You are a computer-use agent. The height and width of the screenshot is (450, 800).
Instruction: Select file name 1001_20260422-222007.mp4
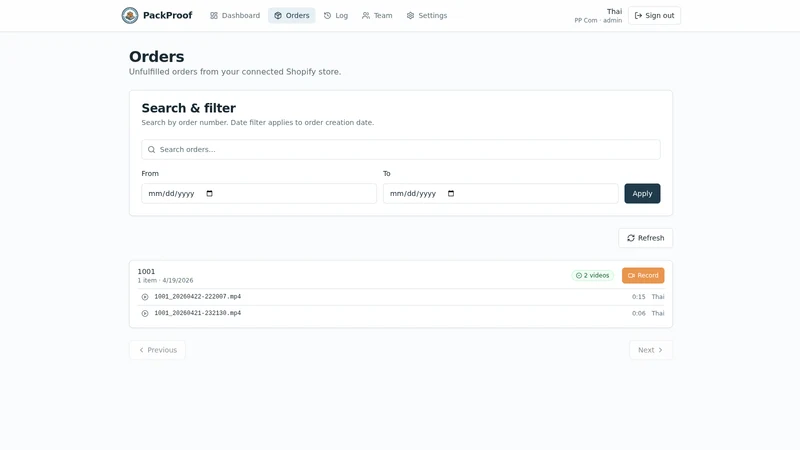pyautogui.click(x=197, y=296)
